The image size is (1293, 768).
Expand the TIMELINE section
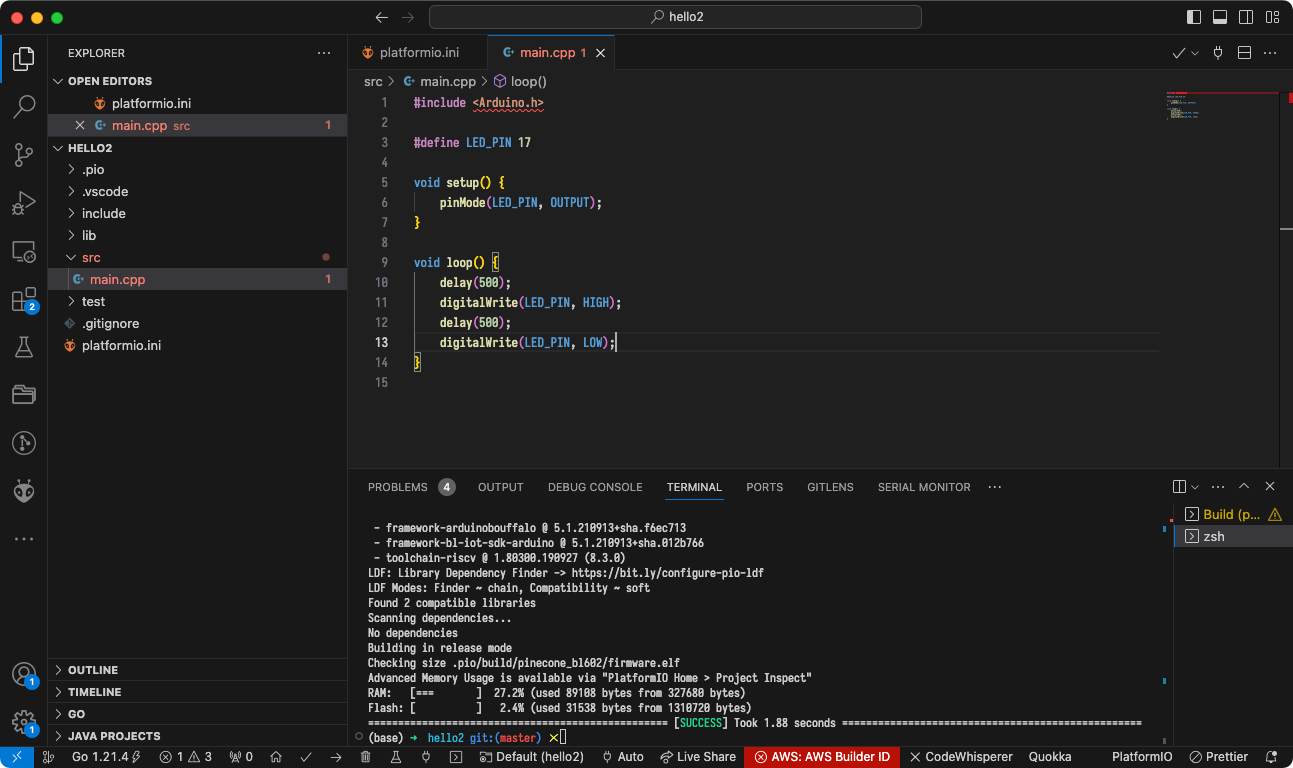pos(197,692)
